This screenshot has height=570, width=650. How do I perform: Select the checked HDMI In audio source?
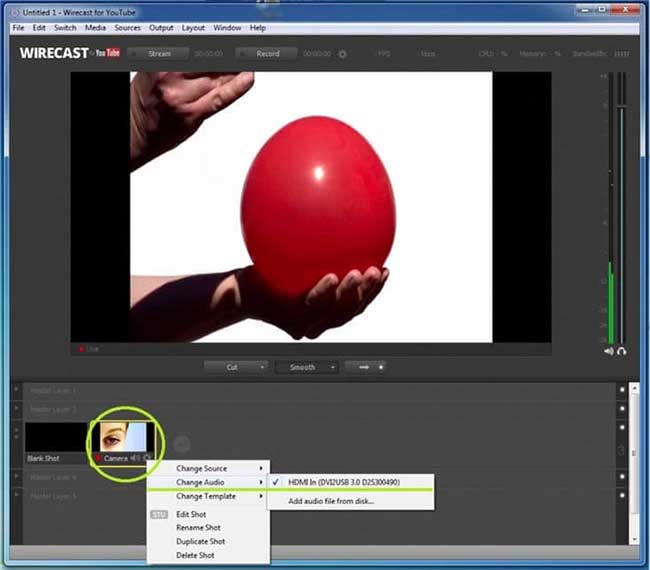point(345,482)
